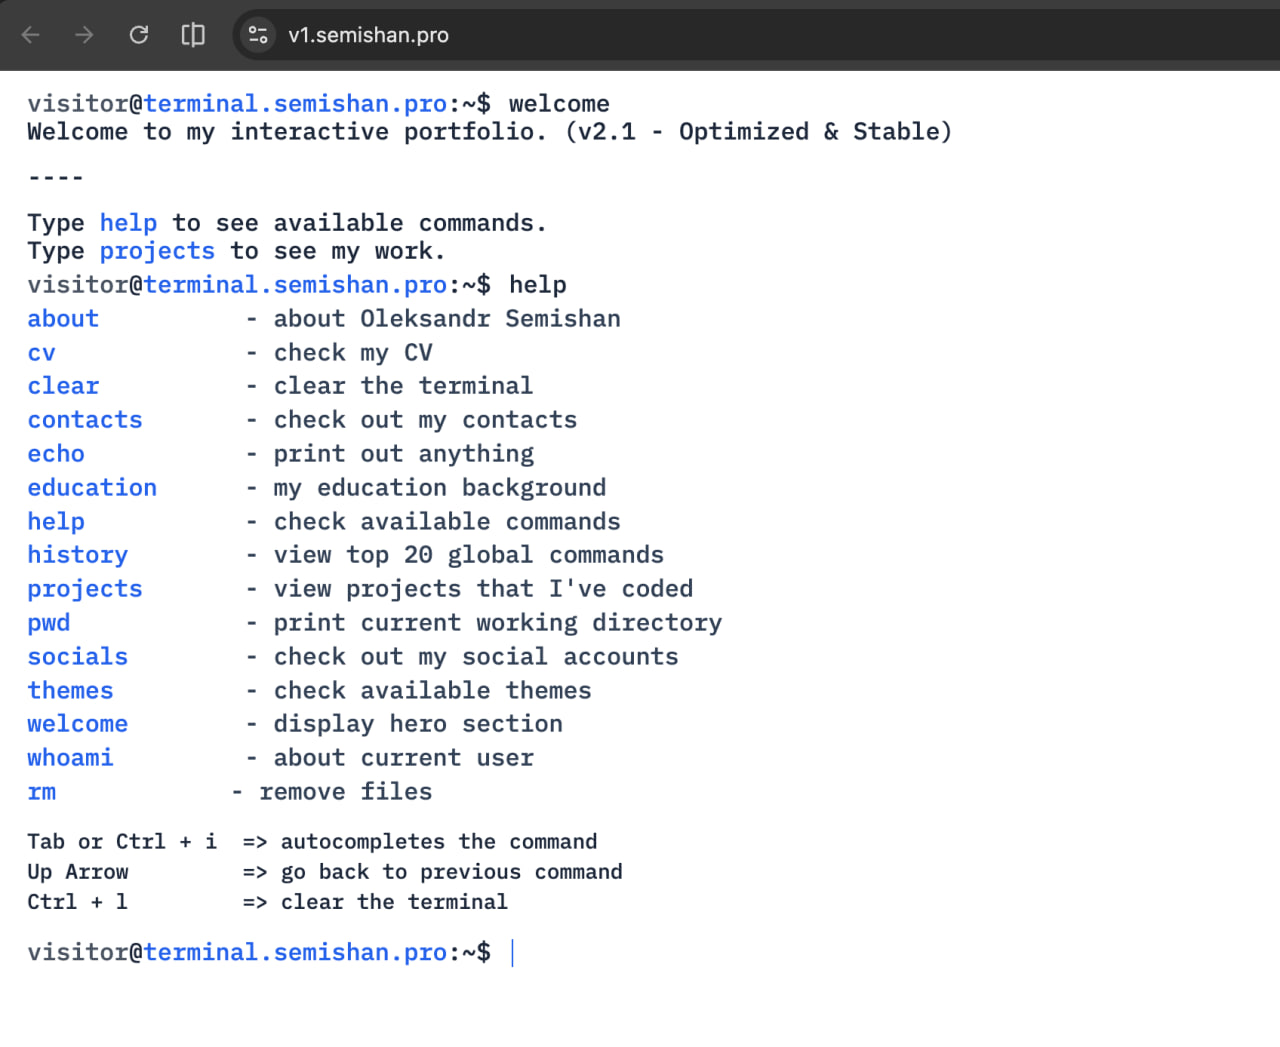Select the echo command link
Screen dimensions: 1280x1047
(x=55, y=453)
